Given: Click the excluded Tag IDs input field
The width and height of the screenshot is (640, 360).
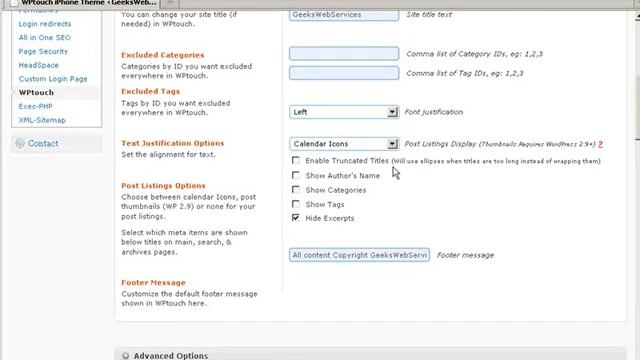Looking at the screenshot, I should (x=344, y=73).
